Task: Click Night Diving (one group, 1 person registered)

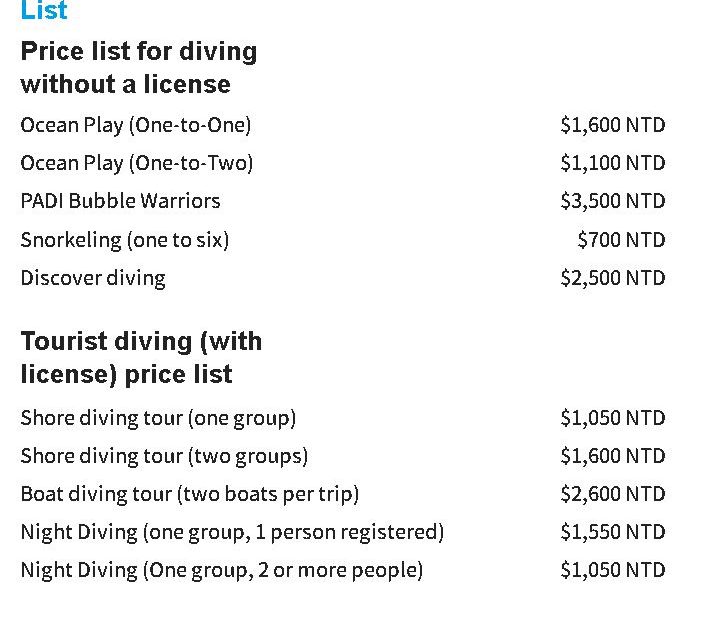Action: (x=232, y=532)
